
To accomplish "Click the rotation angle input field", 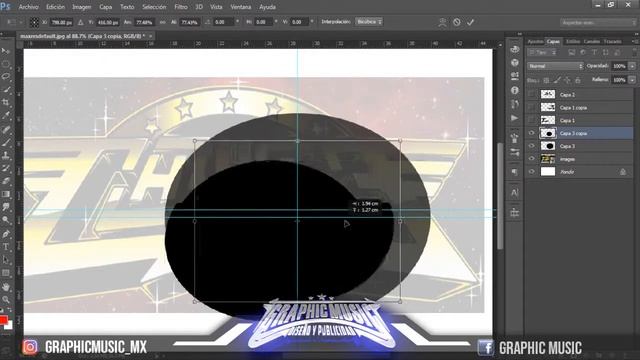I will coord(224,22).
